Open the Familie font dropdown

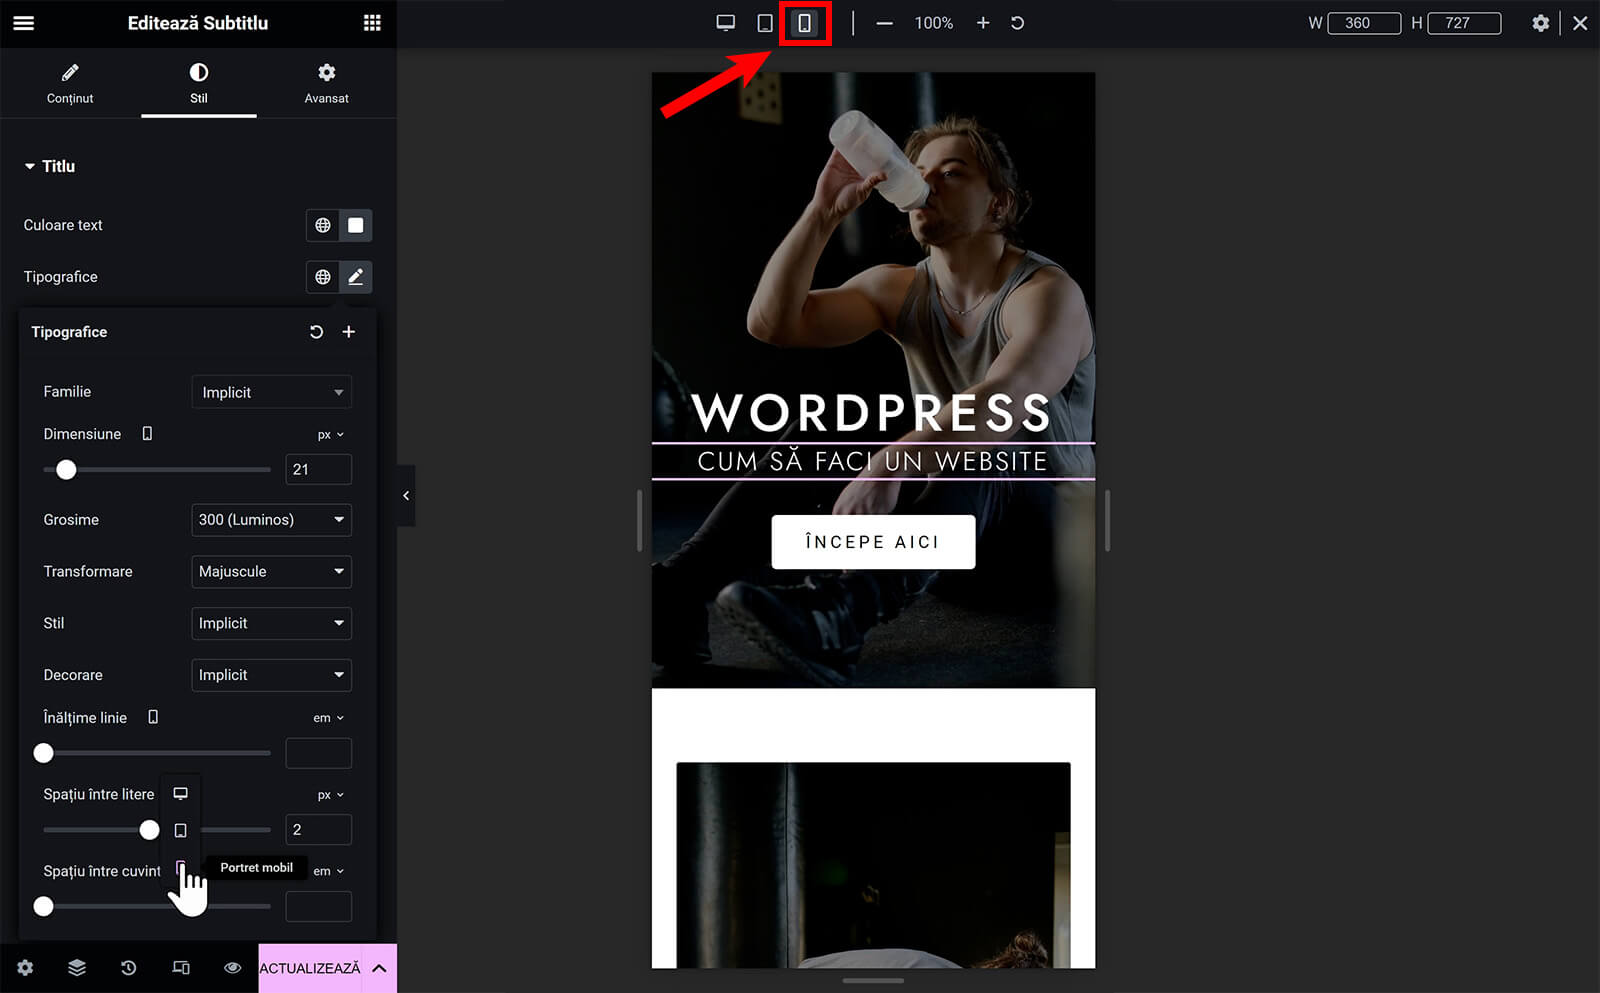point(271,392)
